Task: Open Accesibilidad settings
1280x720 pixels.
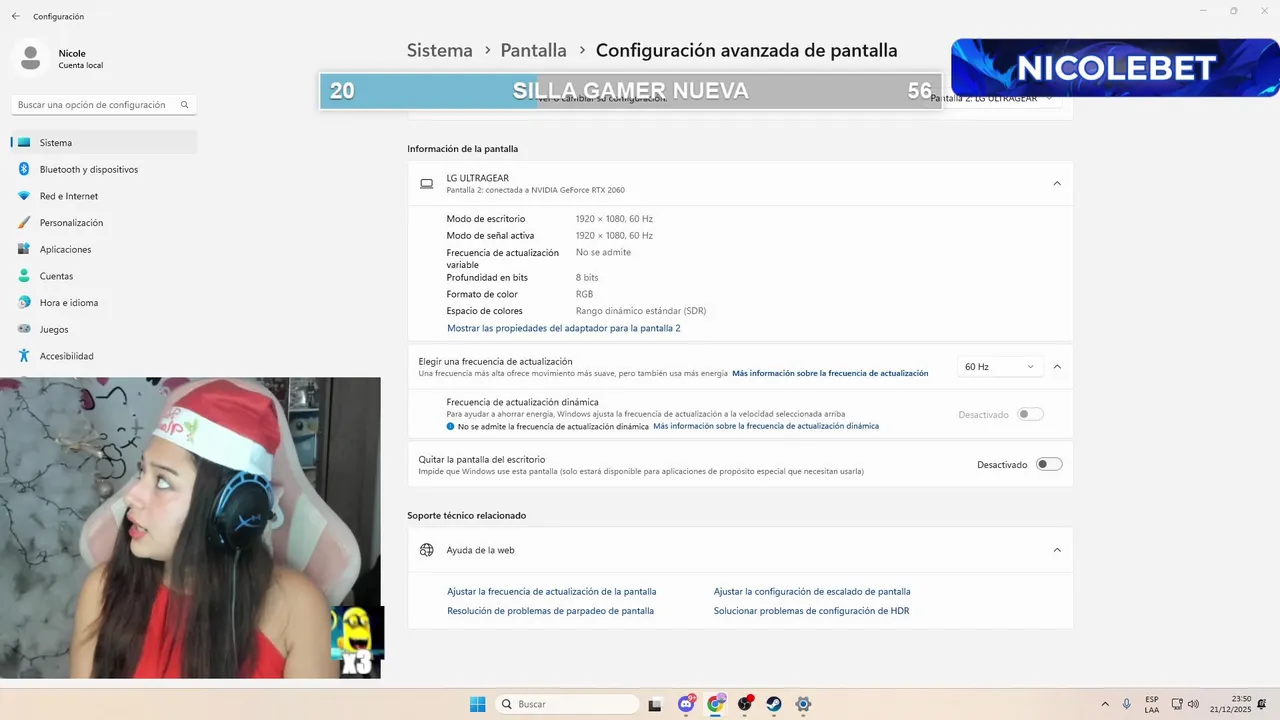Action: [x=104, y=356]
